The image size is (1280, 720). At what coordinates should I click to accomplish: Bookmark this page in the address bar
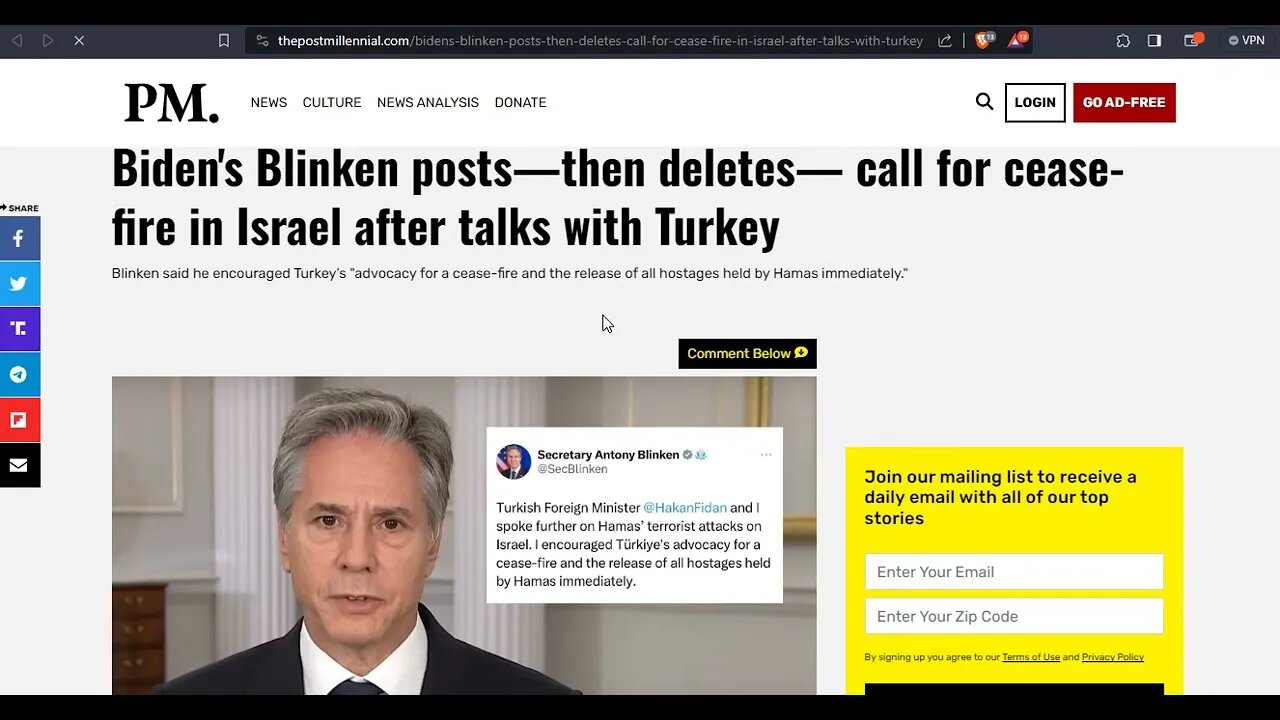tap(224, 41)
